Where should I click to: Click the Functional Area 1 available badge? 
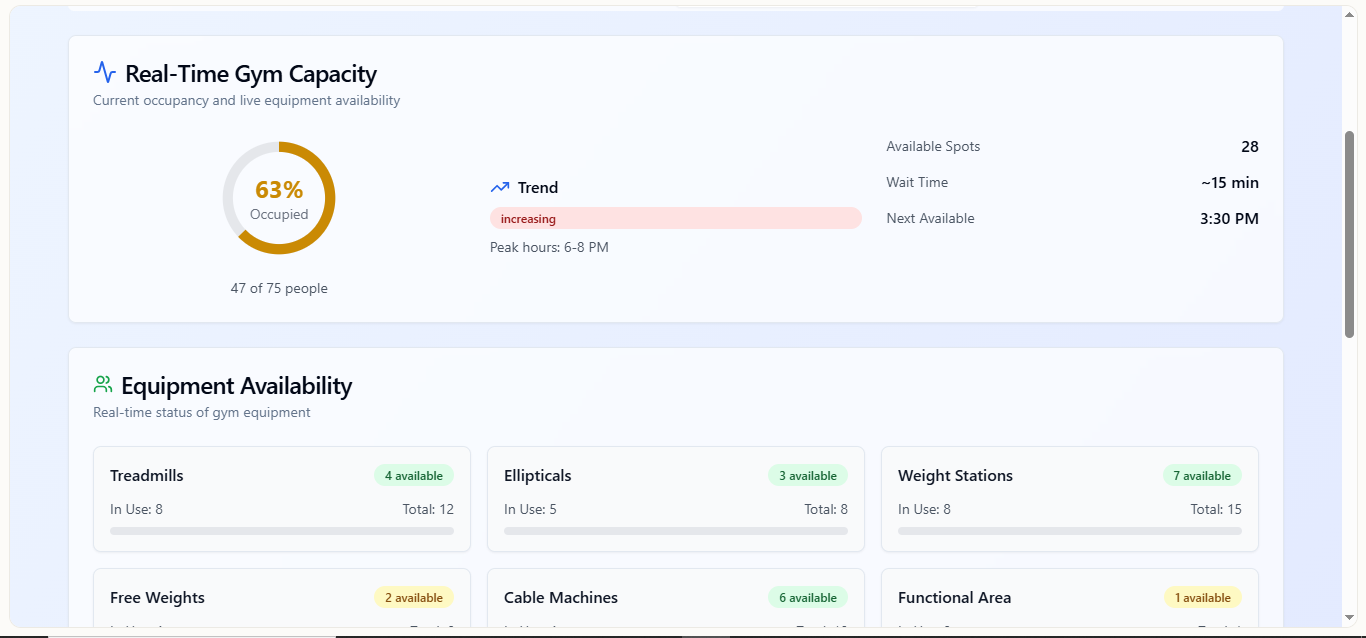[1202, 598]
